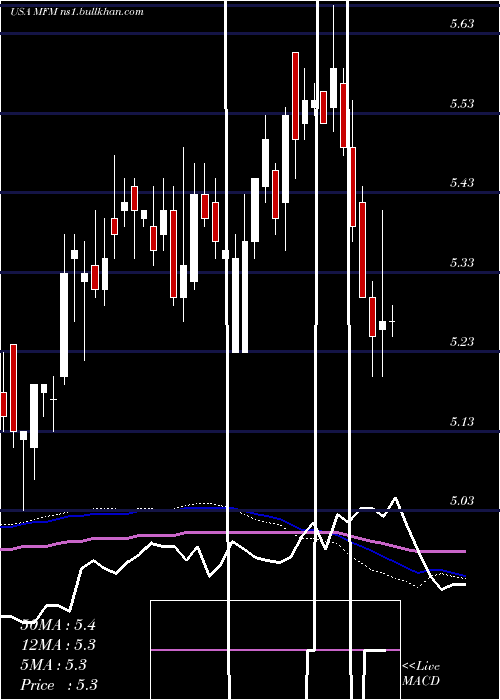The width and height of the screenshot is (500, 700).
Task: Click the 5.53 price axis label
Action: [x=462, y=104]
